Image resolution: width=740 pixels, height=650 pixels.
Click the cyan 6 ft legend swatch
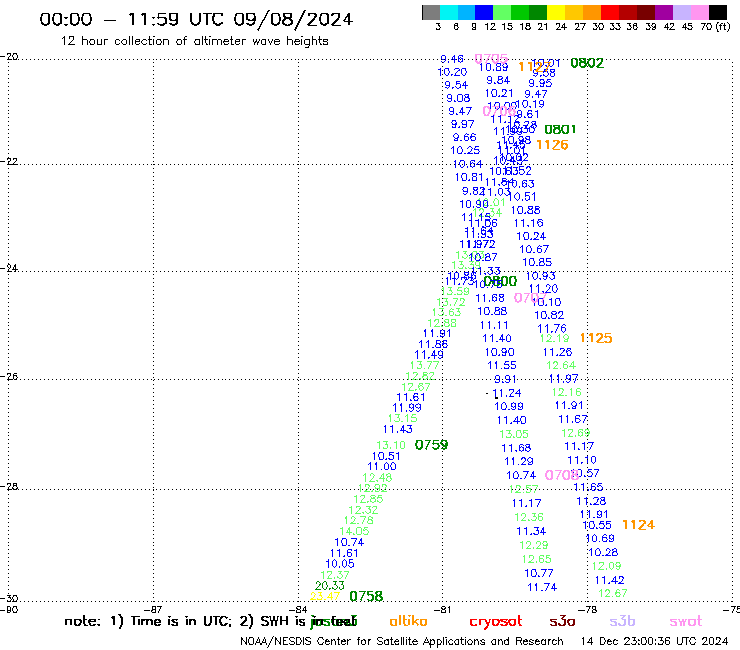[449, 12]
